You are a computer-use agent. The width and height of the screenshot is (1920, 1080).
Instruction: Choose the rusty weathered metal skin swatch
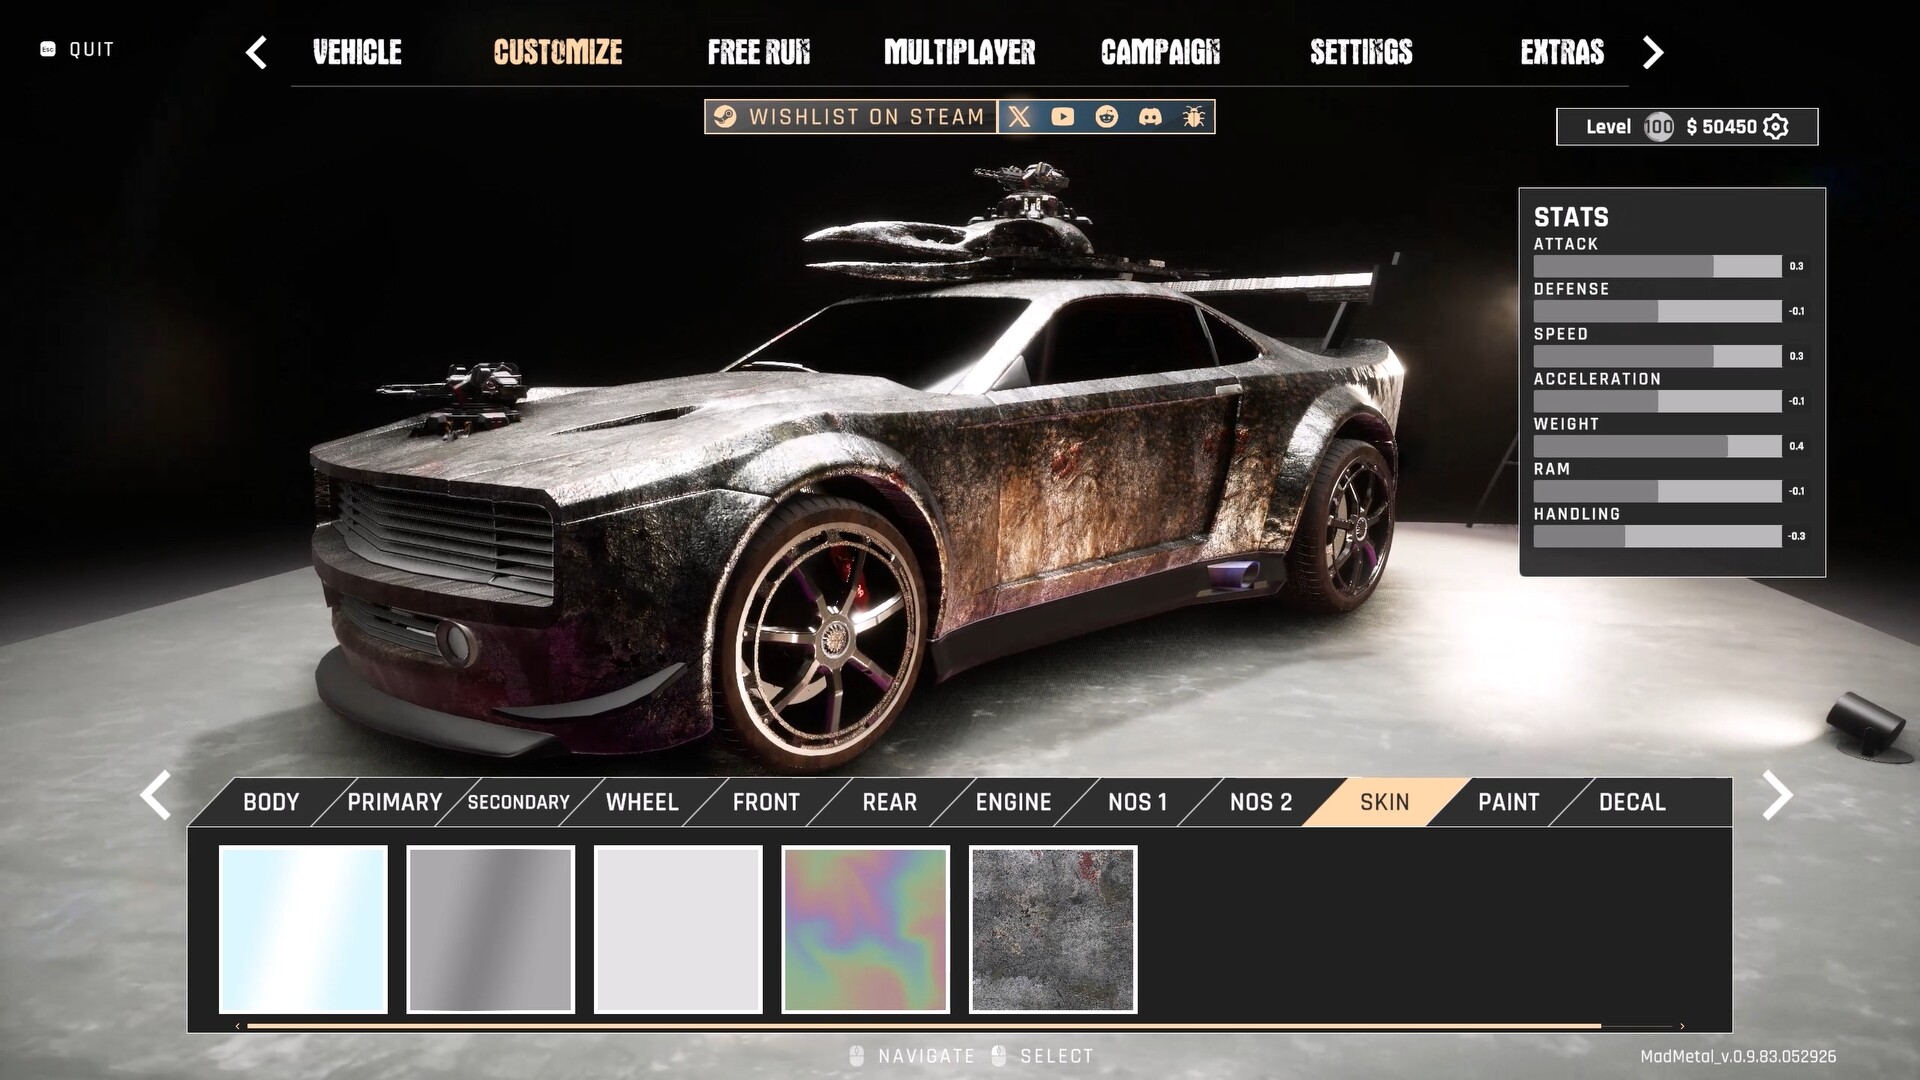point(1053,930)
